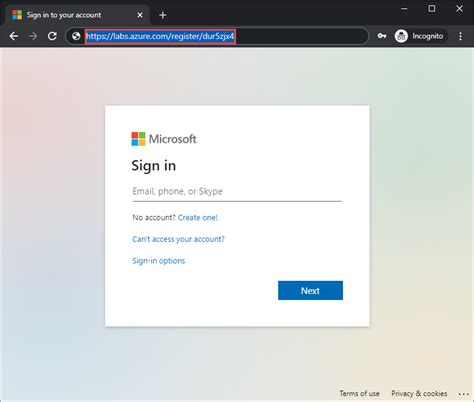Focus the Email, phone, or Skype field
This screenshot has height=402, width=474.
(237, 192)
